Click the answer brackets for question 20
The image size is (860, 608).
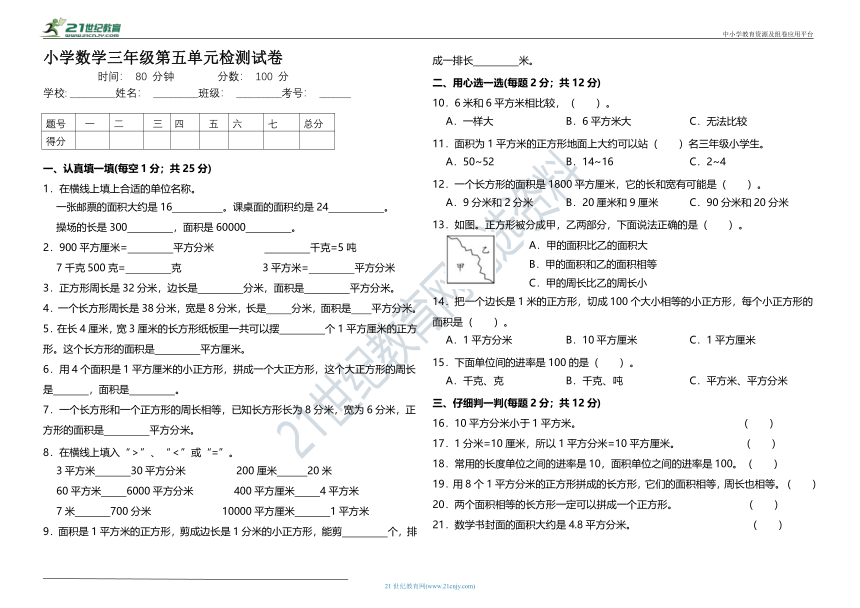pos(763,504)
